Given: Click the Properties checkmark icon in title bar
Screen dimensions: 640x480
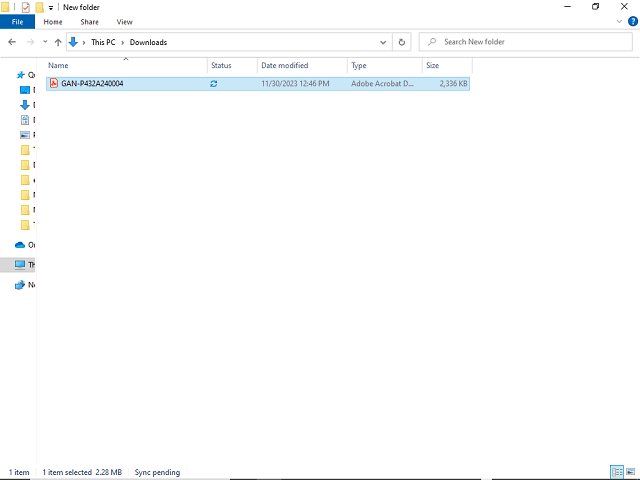Looking at the screenshot, I should click(x=26, y=7).
